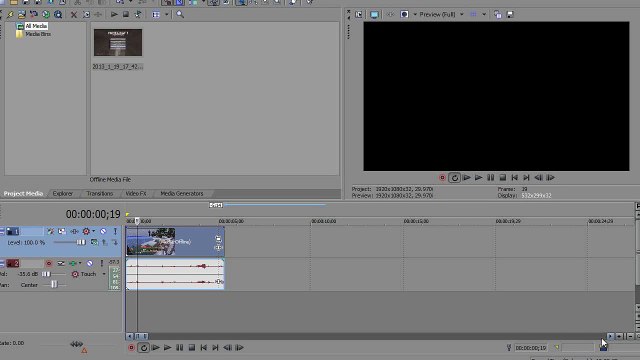This screenshot has width=640, height=360.
Task: Select the video event on track 1
Action: pos(175,242)
